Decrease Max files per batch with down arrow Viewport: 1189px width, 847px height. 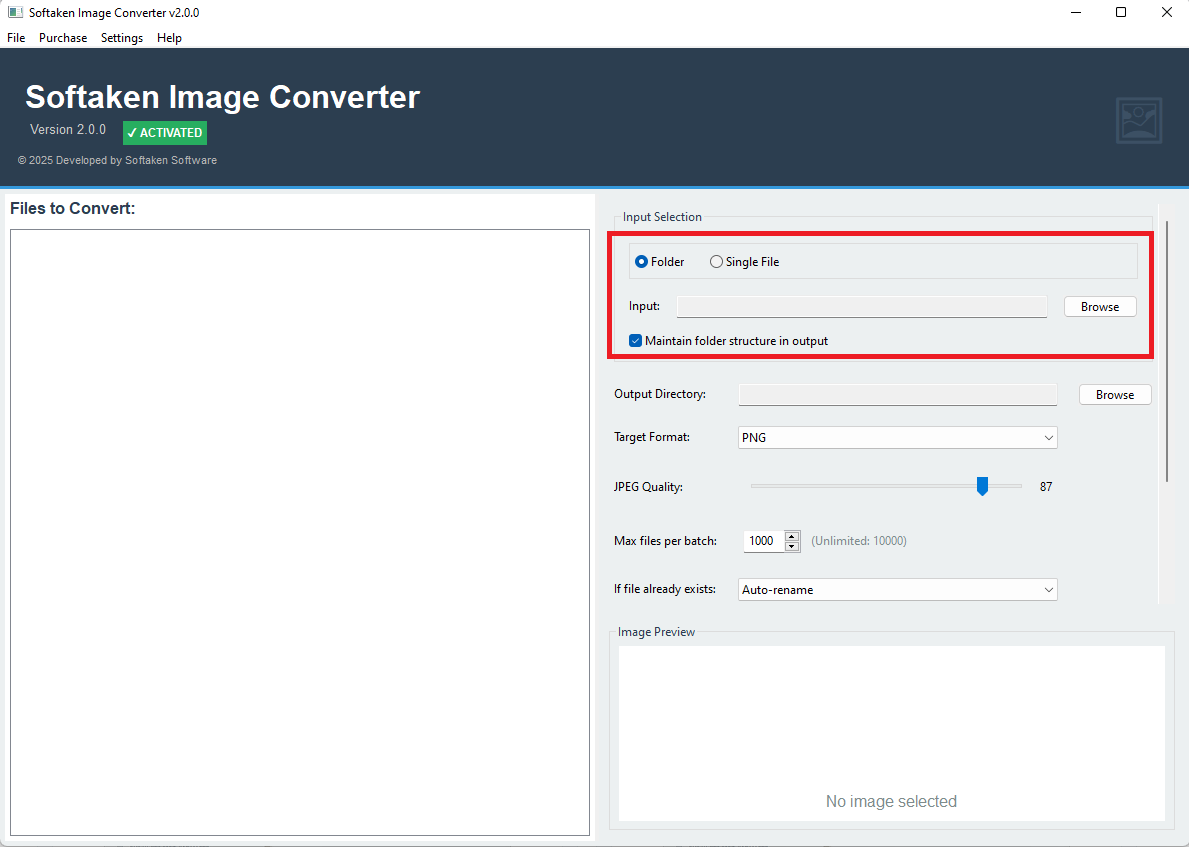792,546
